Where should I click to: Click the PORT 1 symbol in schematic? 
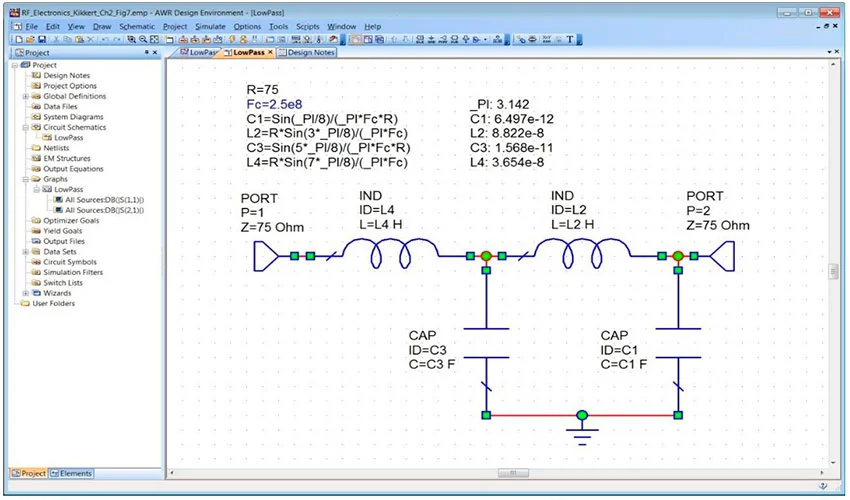coord(267,256)
